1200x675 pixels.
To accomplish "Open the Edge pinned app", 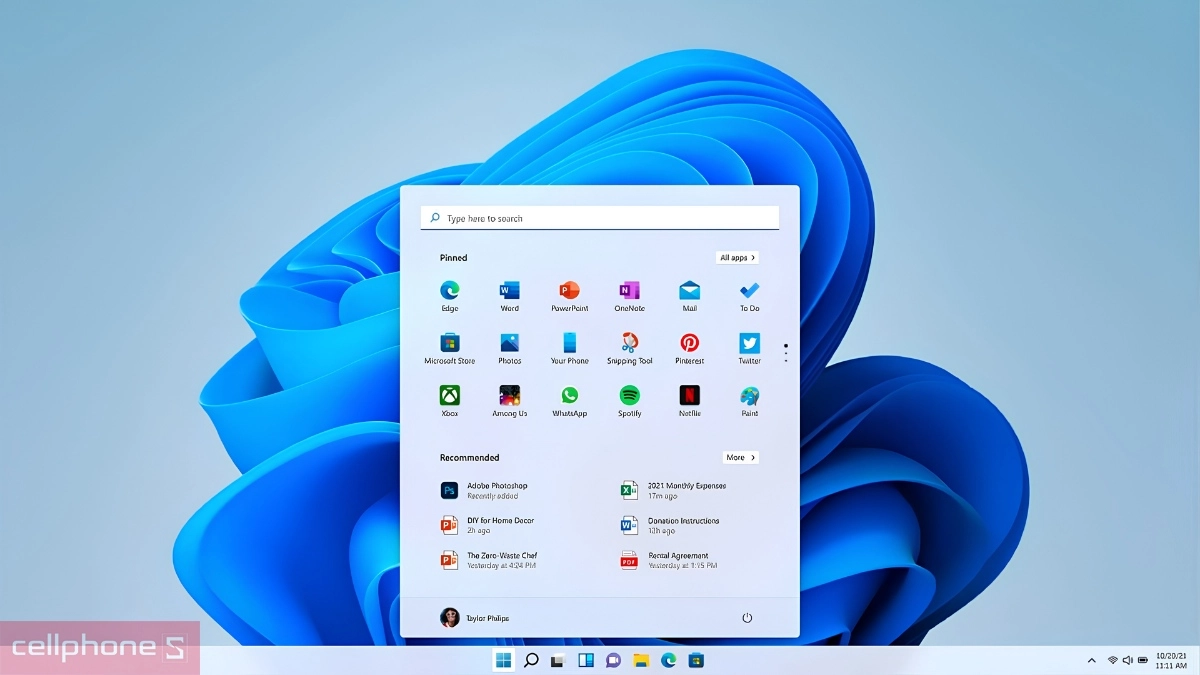I will point(450,296).
